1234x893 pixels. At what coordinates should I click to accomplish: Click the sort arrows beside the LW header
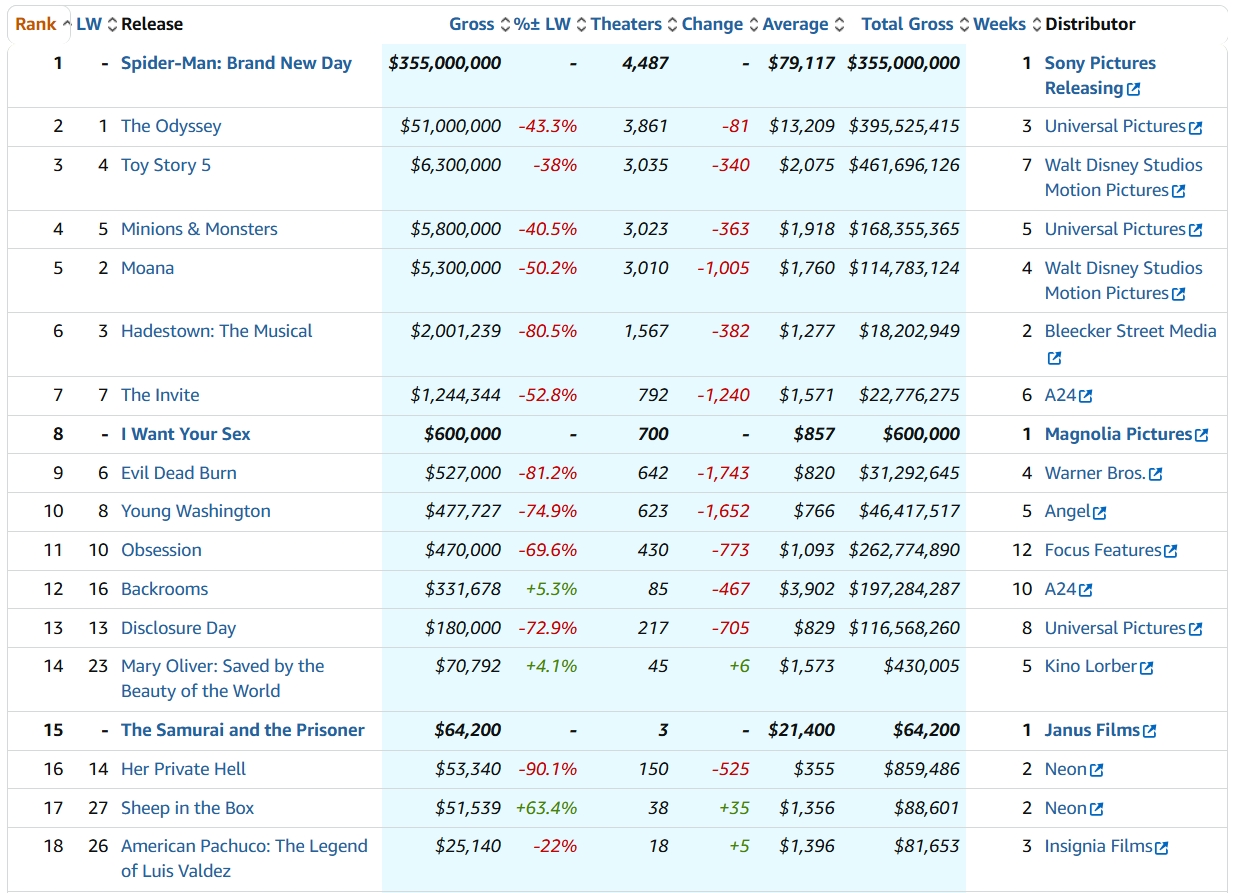click(112, 25)
